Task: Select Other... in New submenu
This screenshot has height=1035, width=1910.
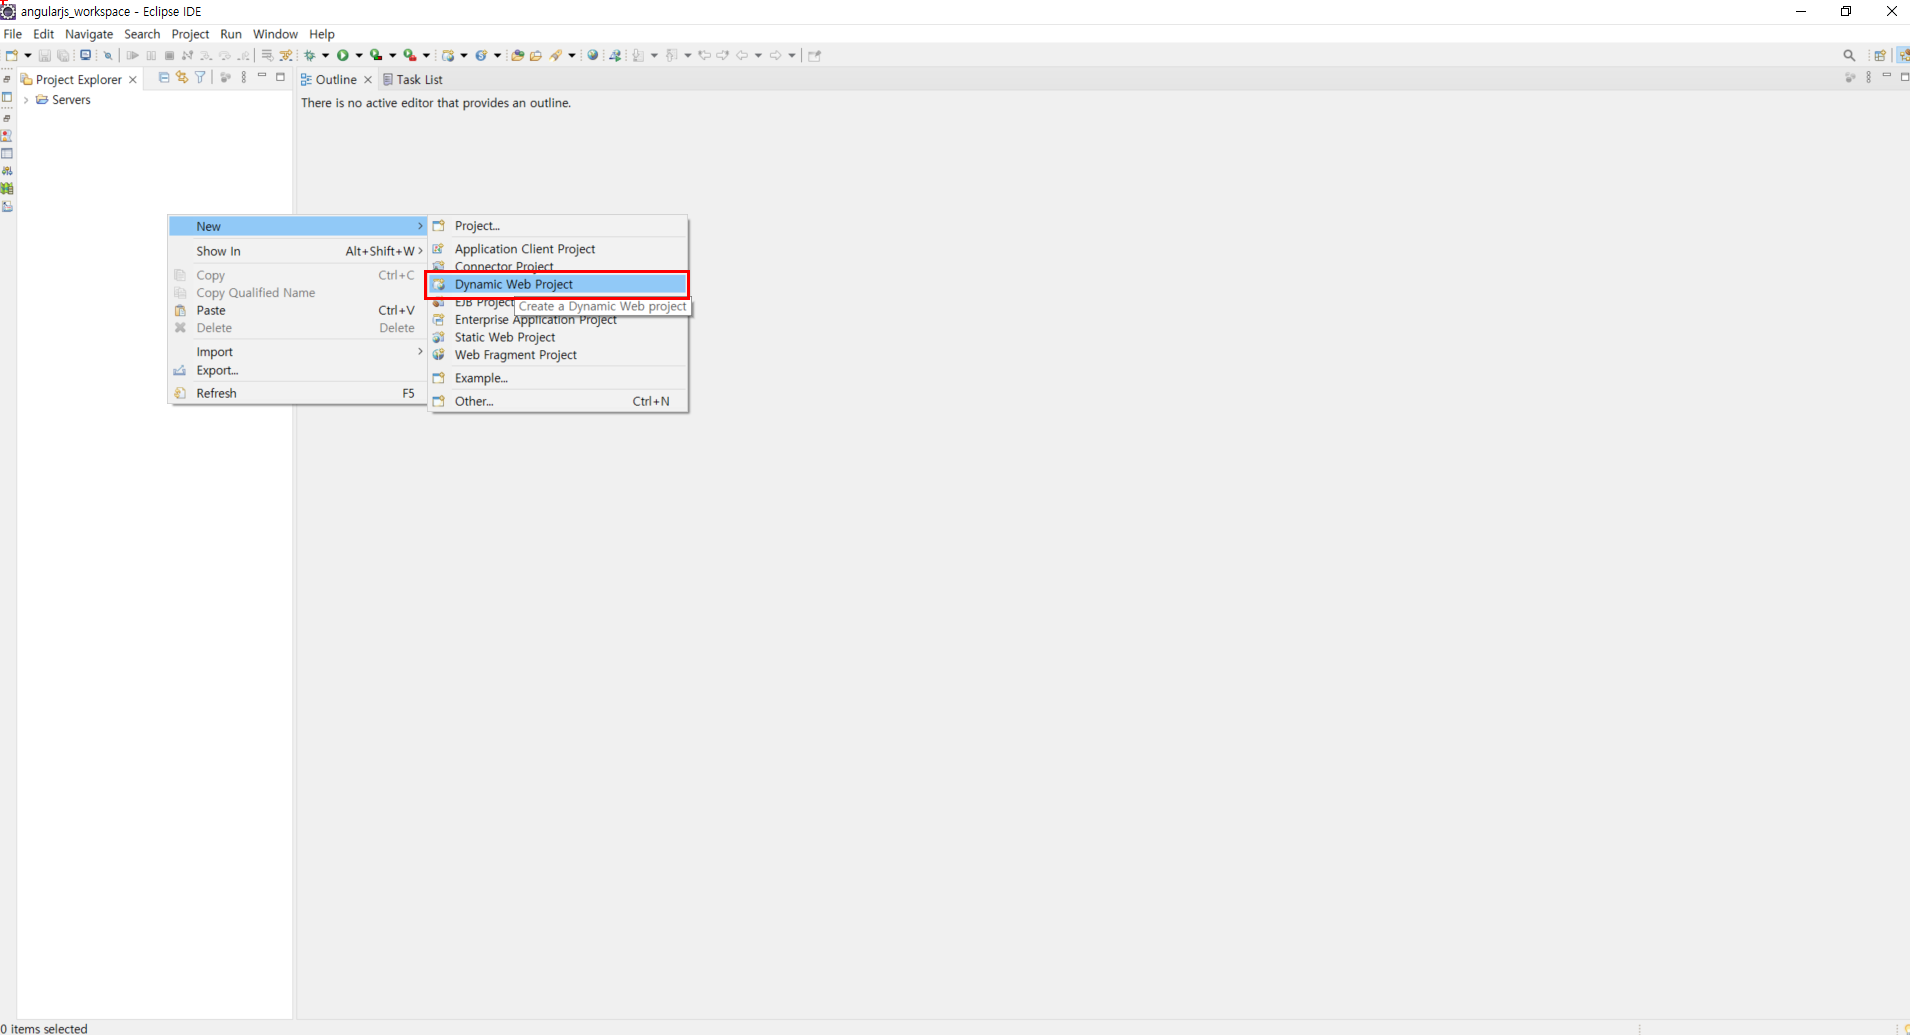Action: point(558,401)
